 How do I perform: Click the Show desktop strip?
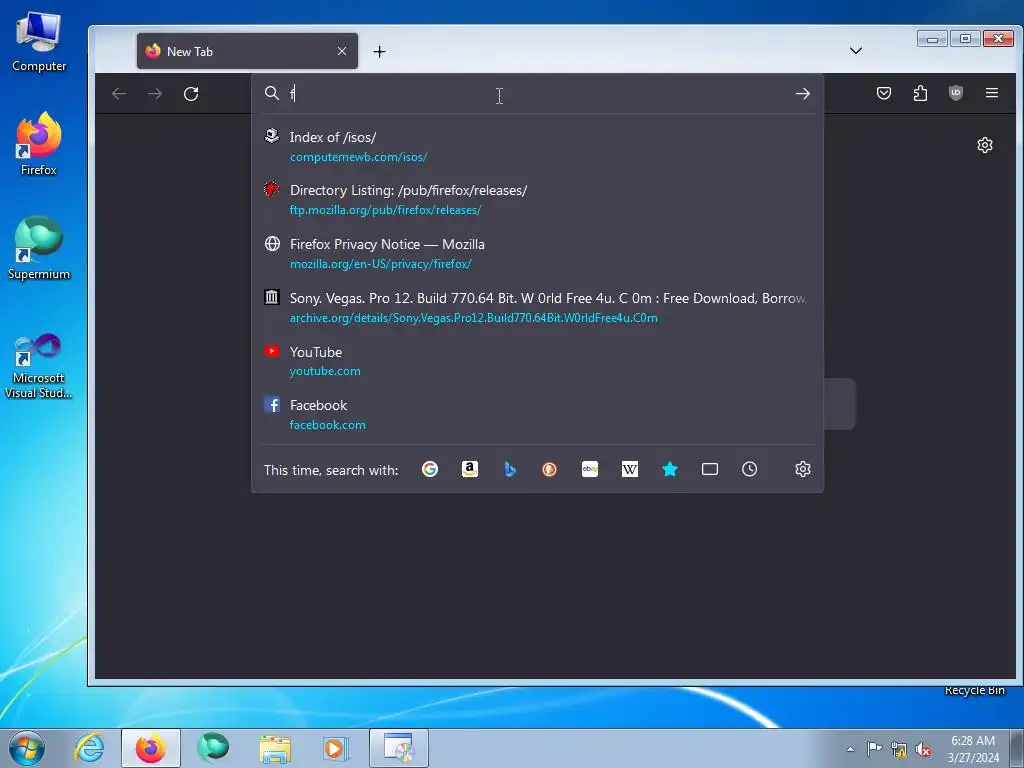[1017, 748]
